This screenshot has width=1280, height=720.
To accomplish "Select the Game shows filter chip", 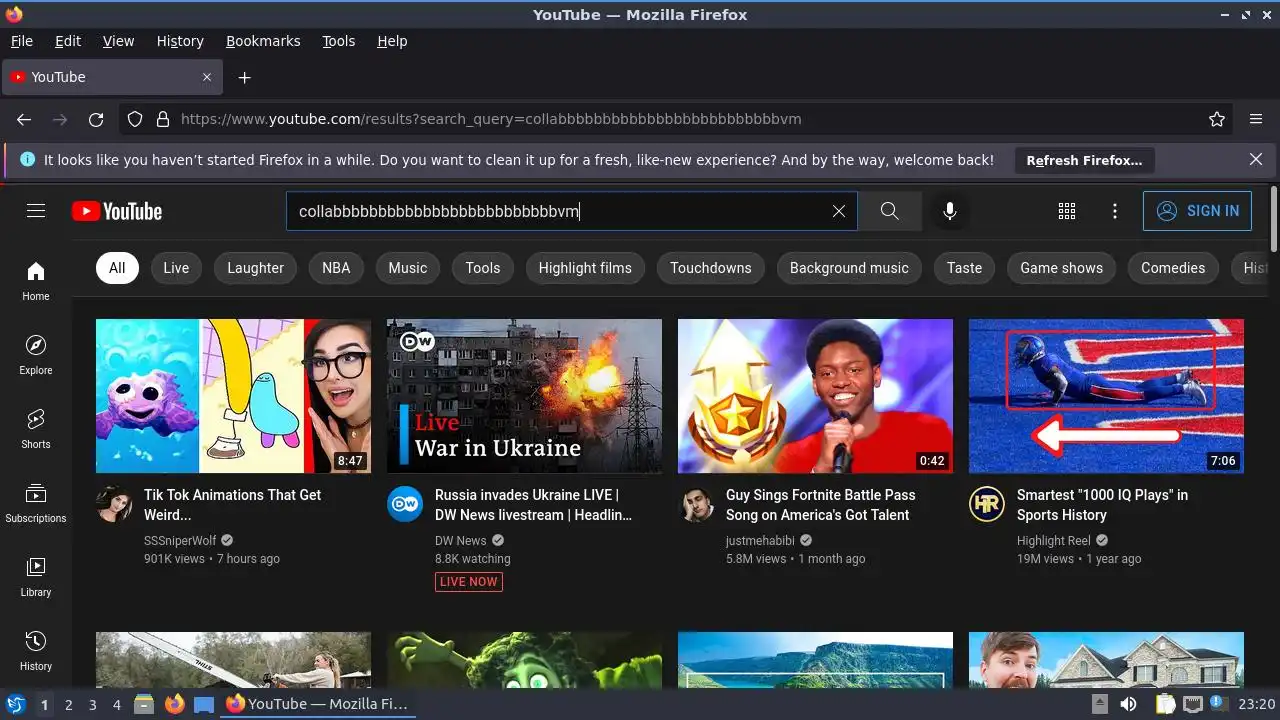I will pos(1062,268).
